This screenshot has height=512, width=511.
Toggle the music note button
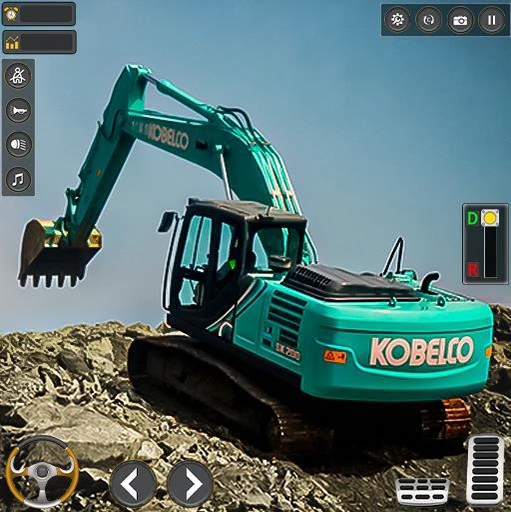(18, 179)
